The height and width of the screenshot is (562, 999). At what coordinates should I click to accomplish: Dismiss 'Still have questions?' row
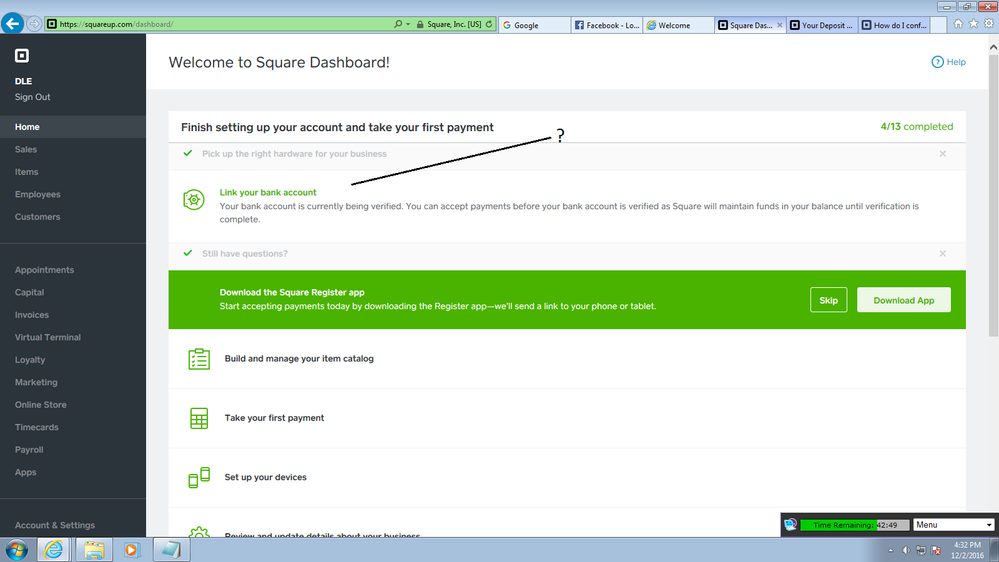[x=942, y=254]
